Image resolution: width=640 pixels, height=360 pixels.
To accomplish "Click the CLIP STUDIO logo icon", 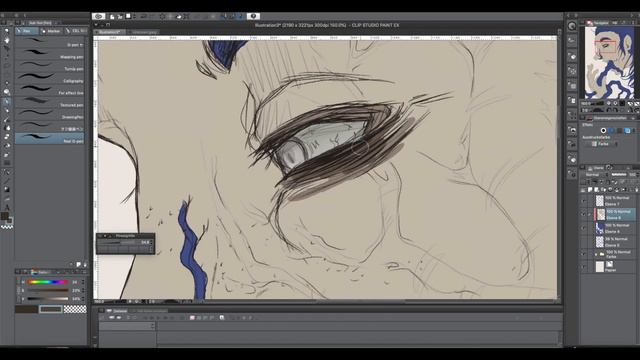I will point(98,16).
